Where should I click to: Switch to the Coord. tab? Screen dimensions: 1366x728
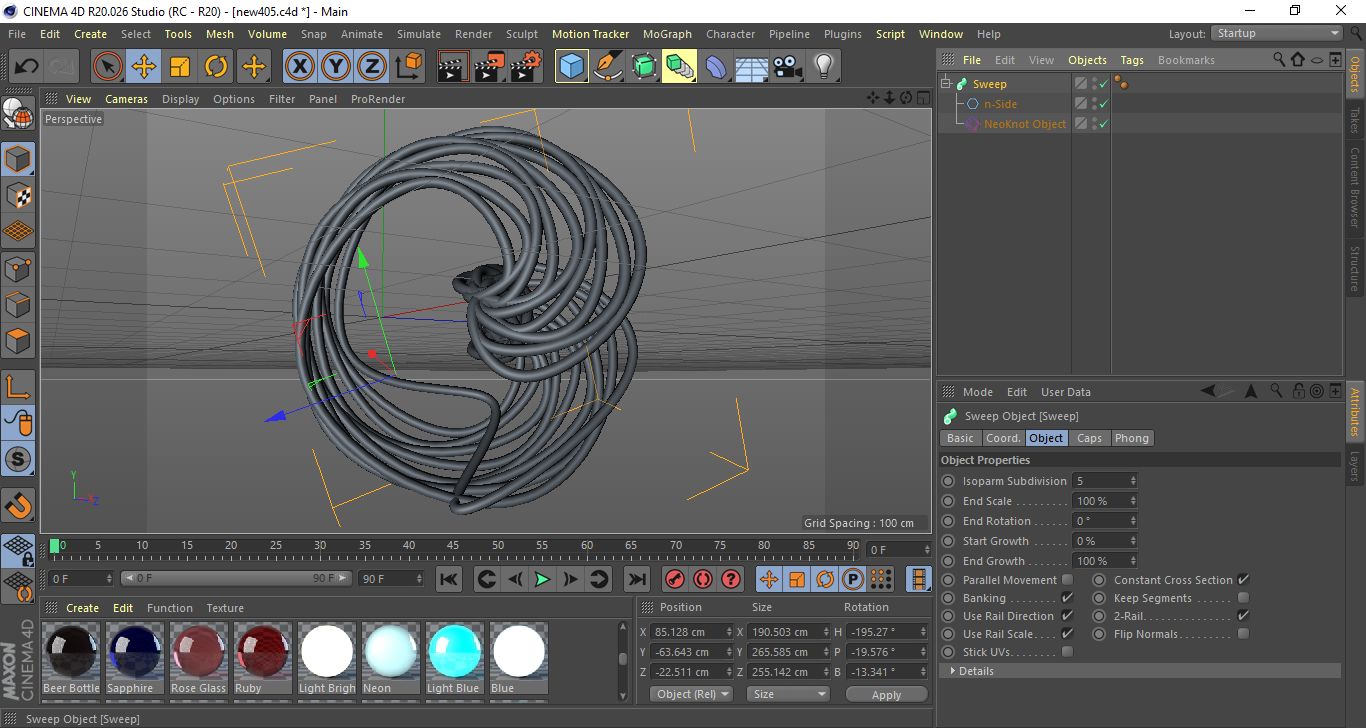click(1003, 438)
